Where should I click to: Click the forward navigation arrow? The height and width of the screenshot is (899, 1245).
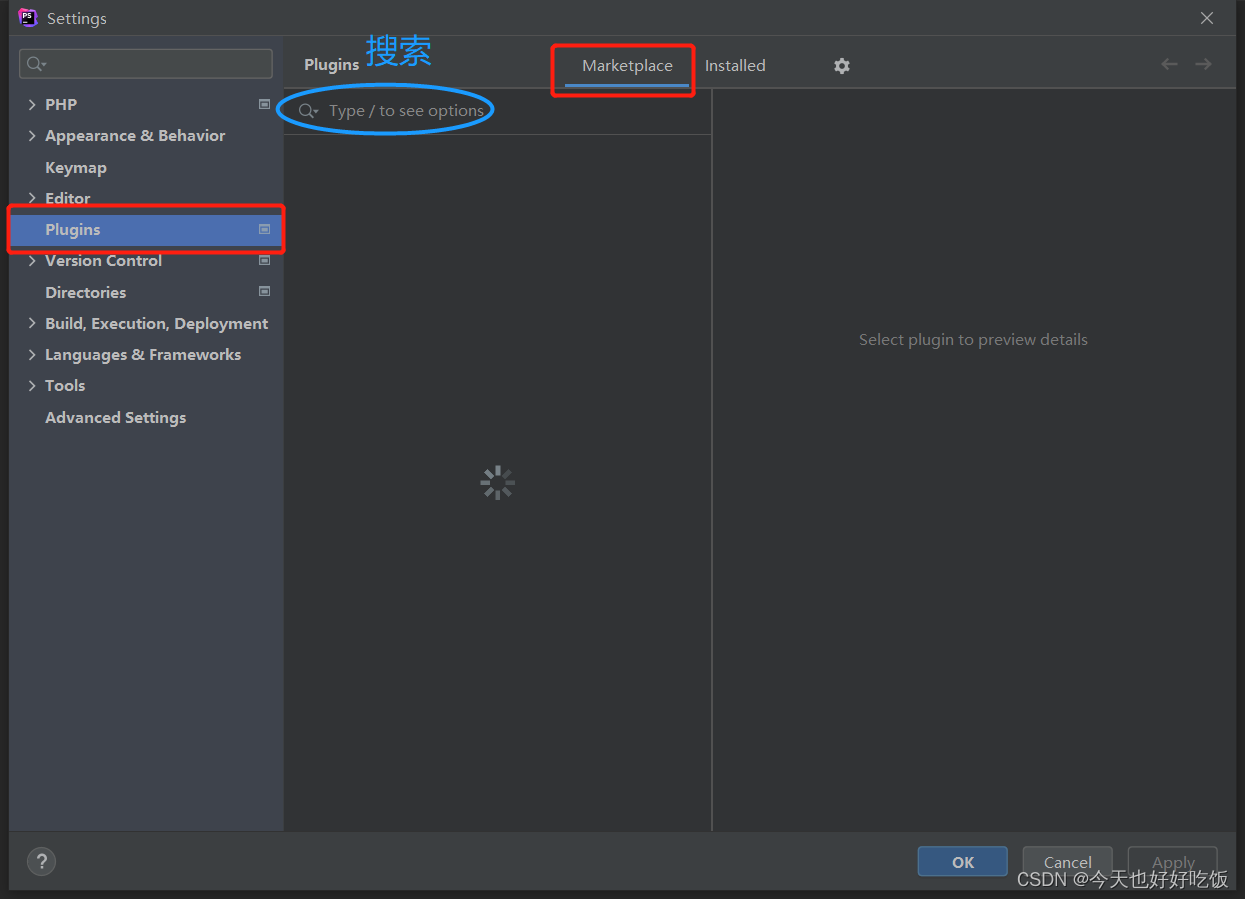pyautogui.click(x=1203, y=64)
